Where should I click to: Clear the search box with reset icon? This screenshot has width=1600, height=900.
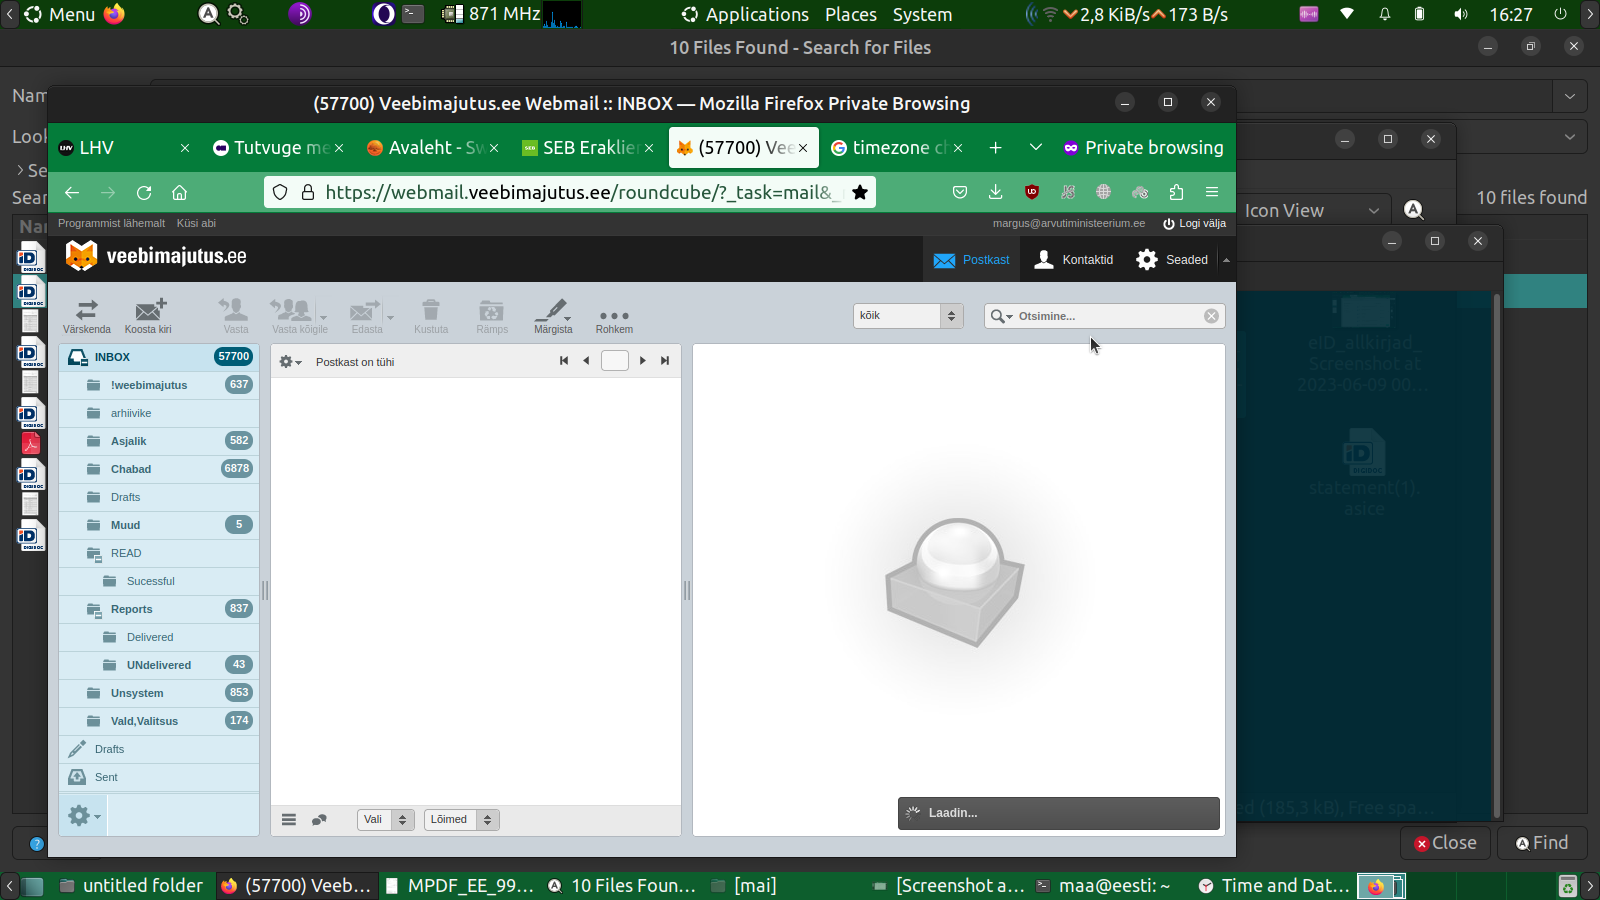[1211, 316]
